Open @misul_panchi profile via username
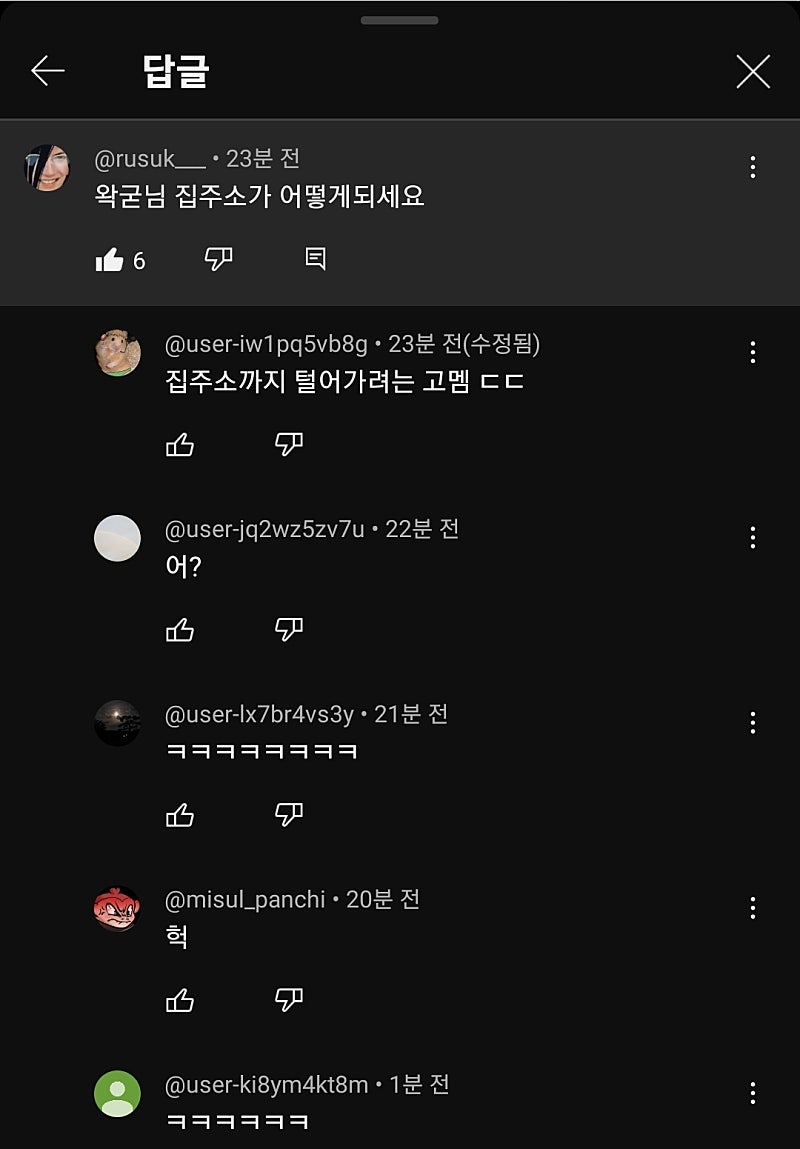The width and height of the screenshot is (800, 1149). tap(245, 900)
